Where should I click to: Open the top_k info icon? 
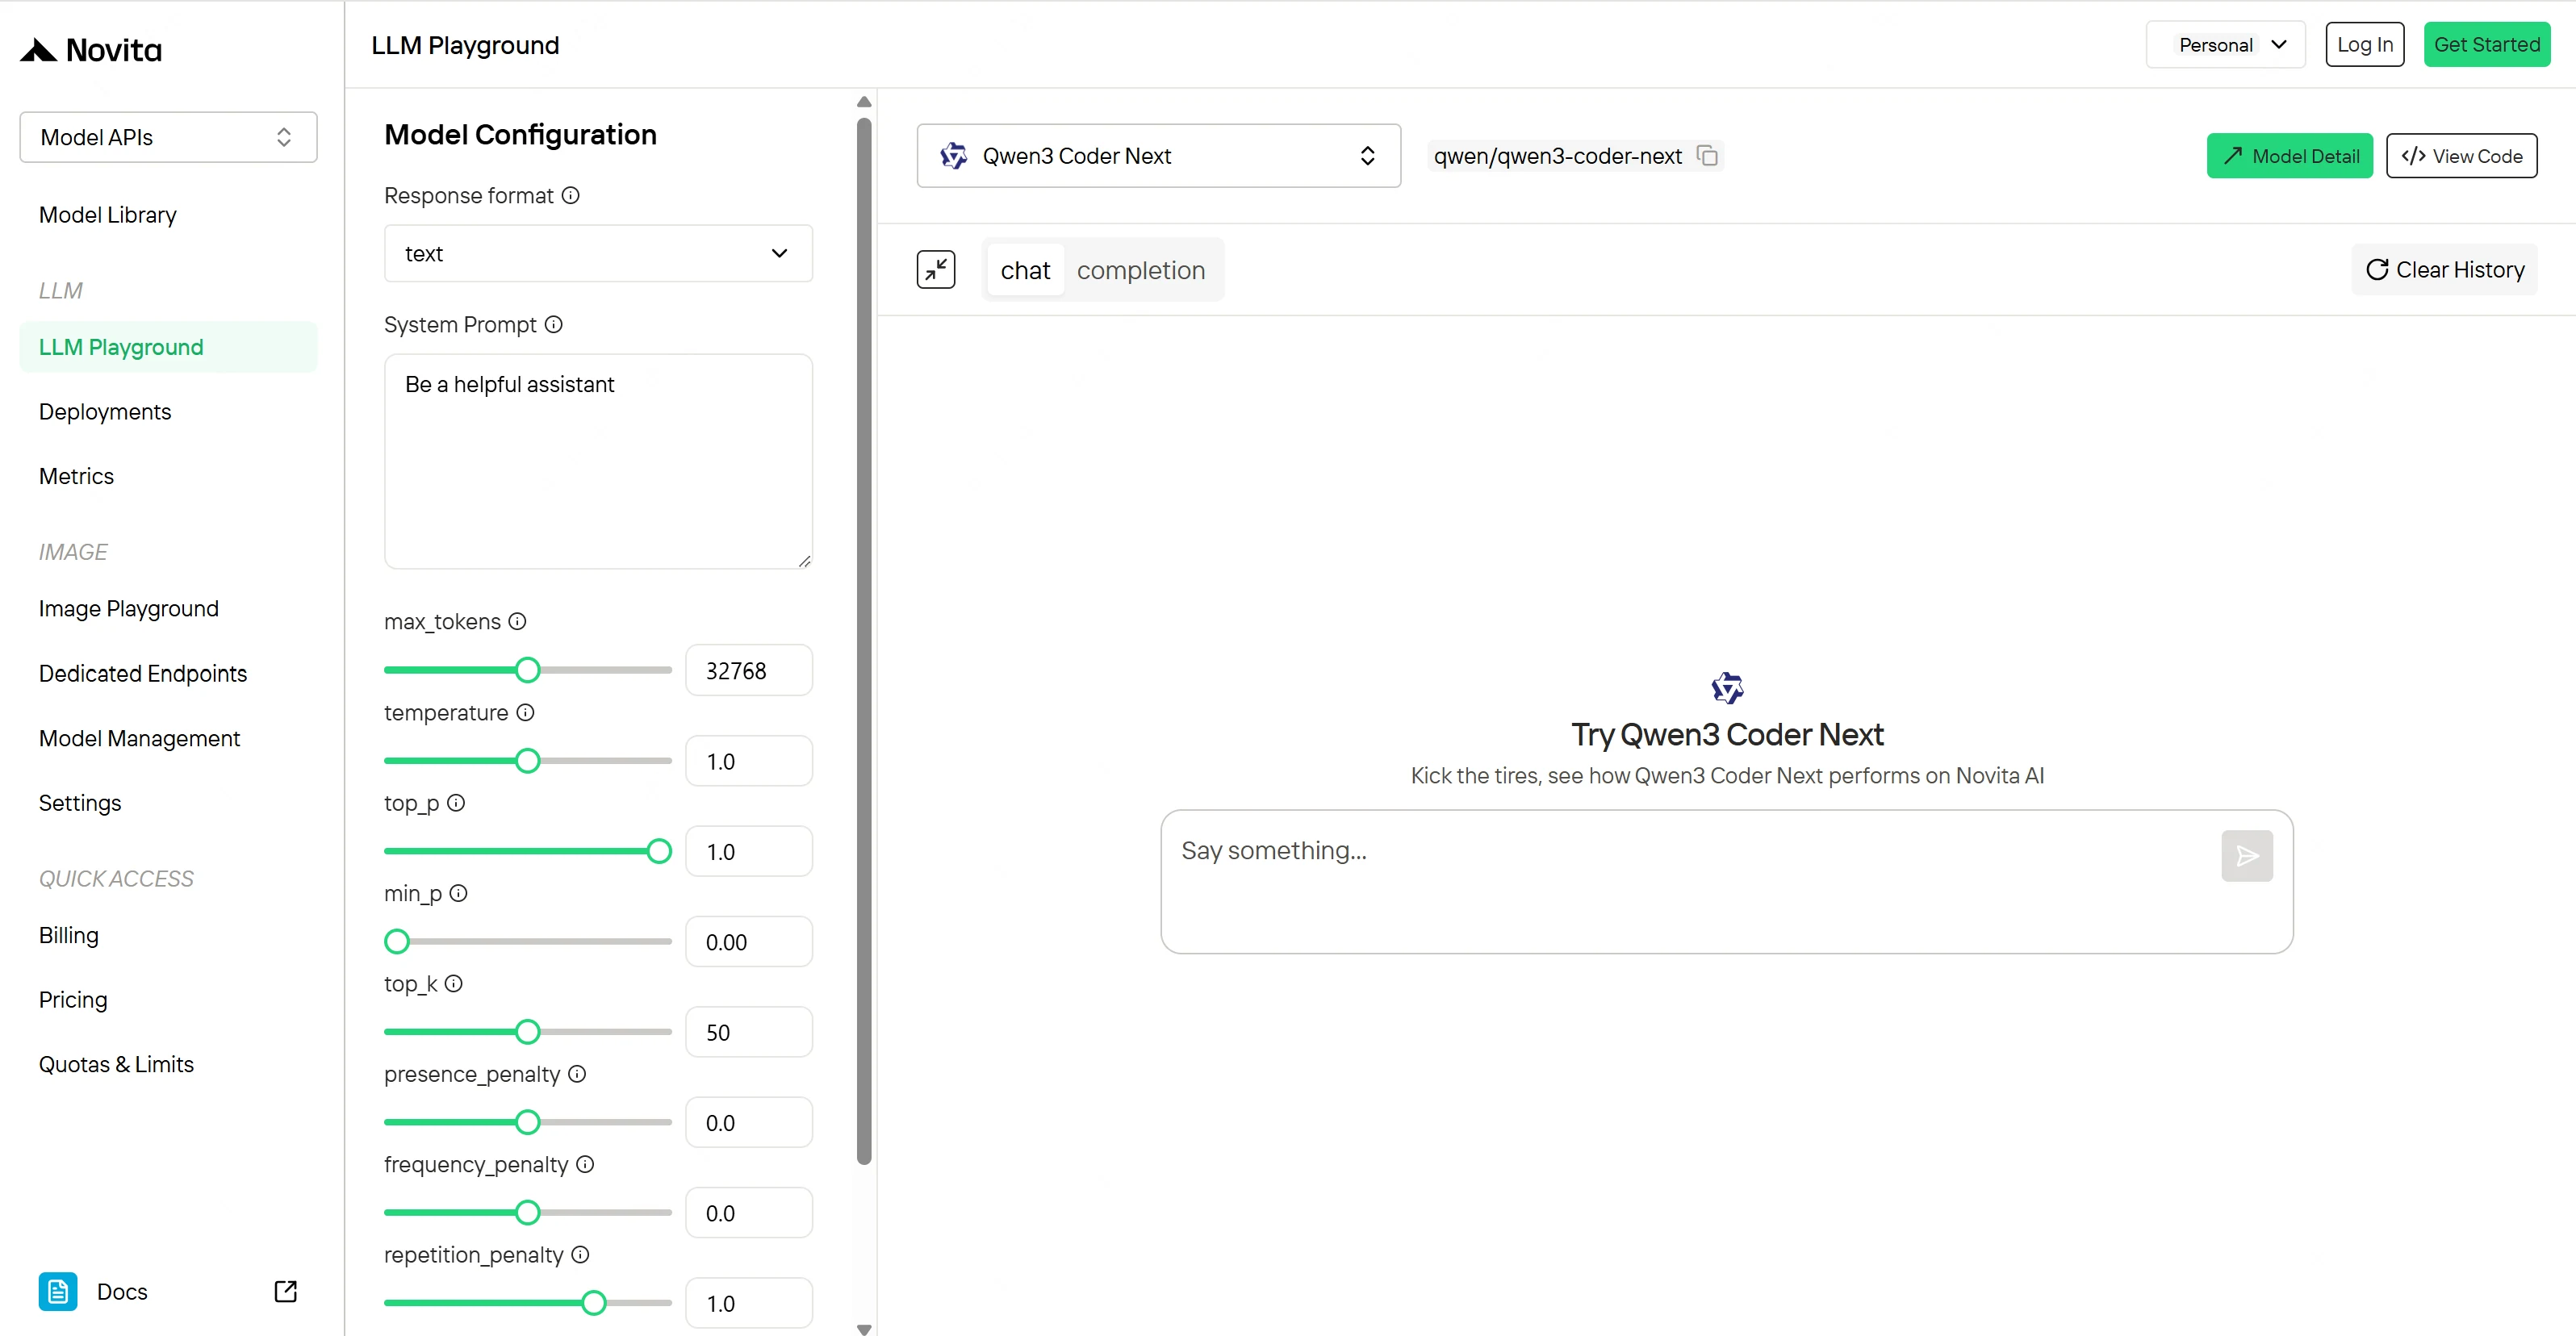tap(454, 983)
